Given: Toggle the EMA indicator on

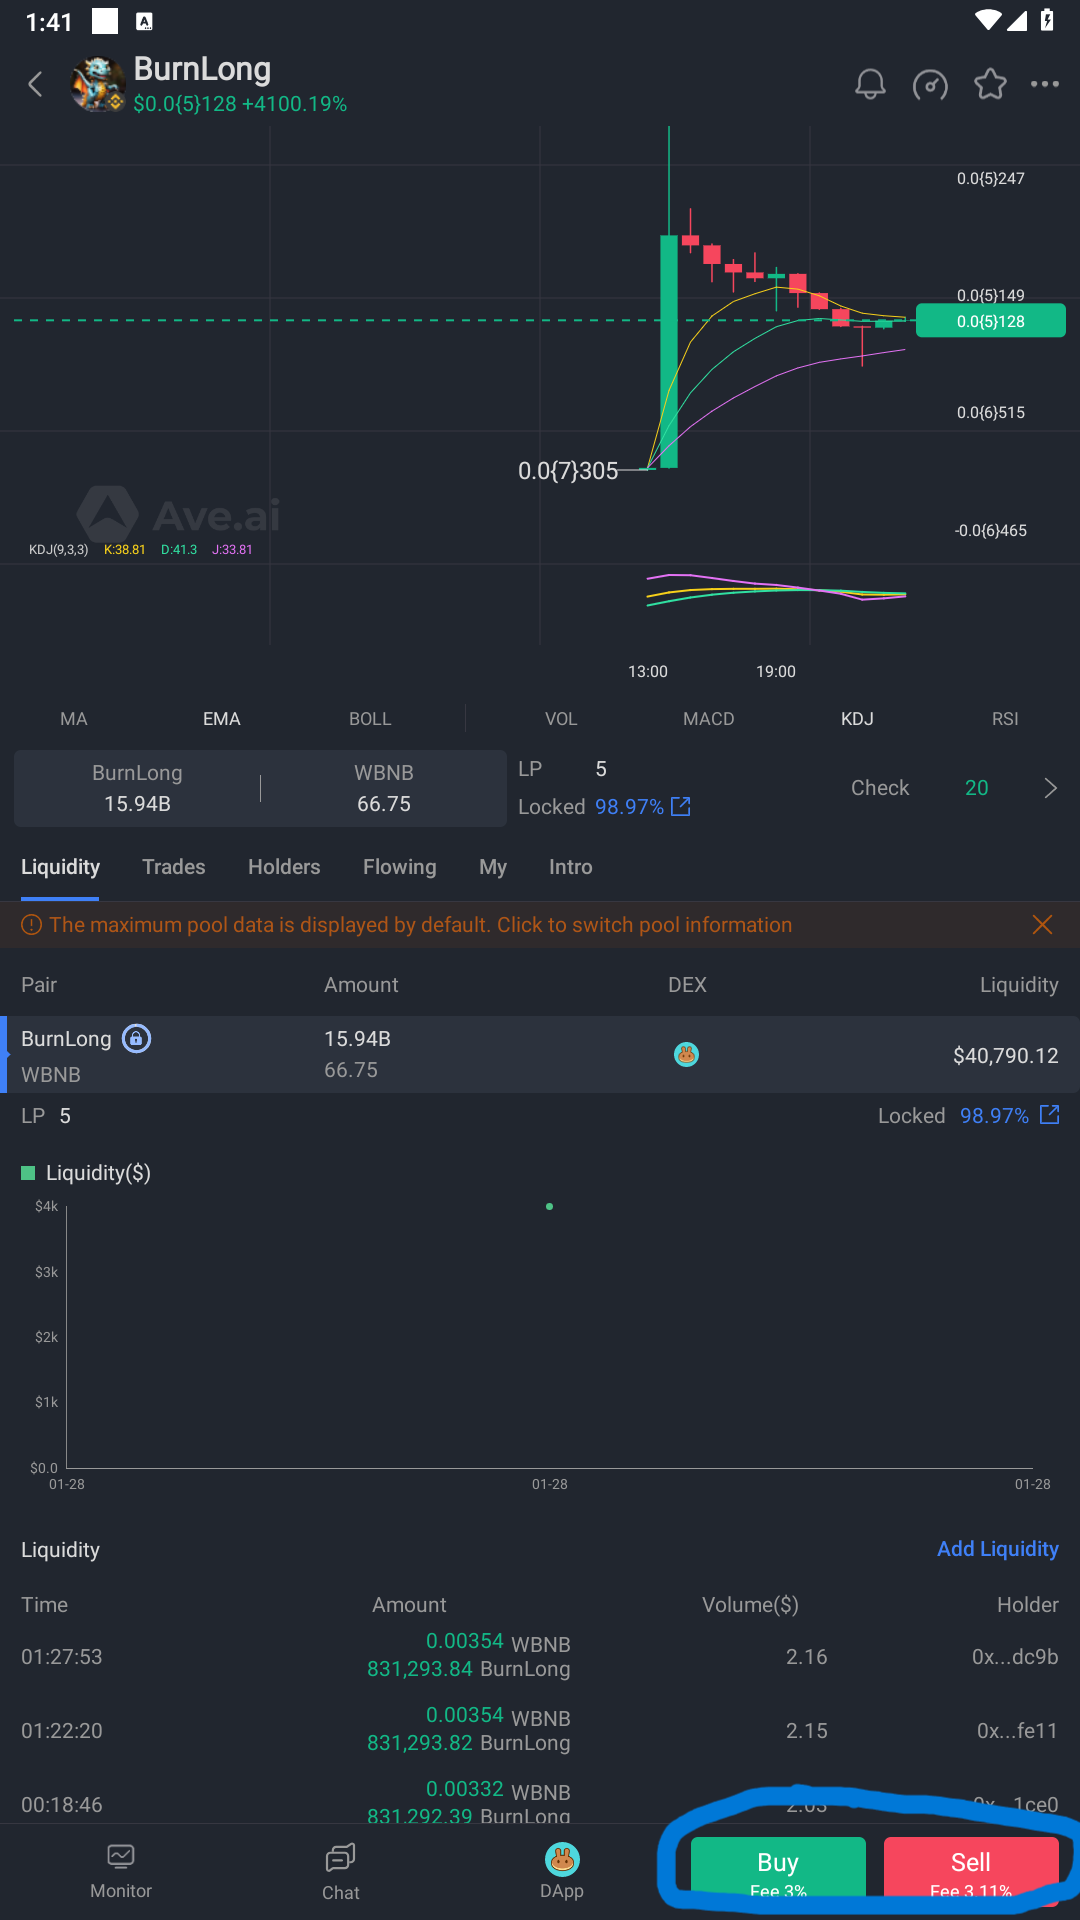Looking at the screenshot, I should pyautogui.click(x=221, y=719).
